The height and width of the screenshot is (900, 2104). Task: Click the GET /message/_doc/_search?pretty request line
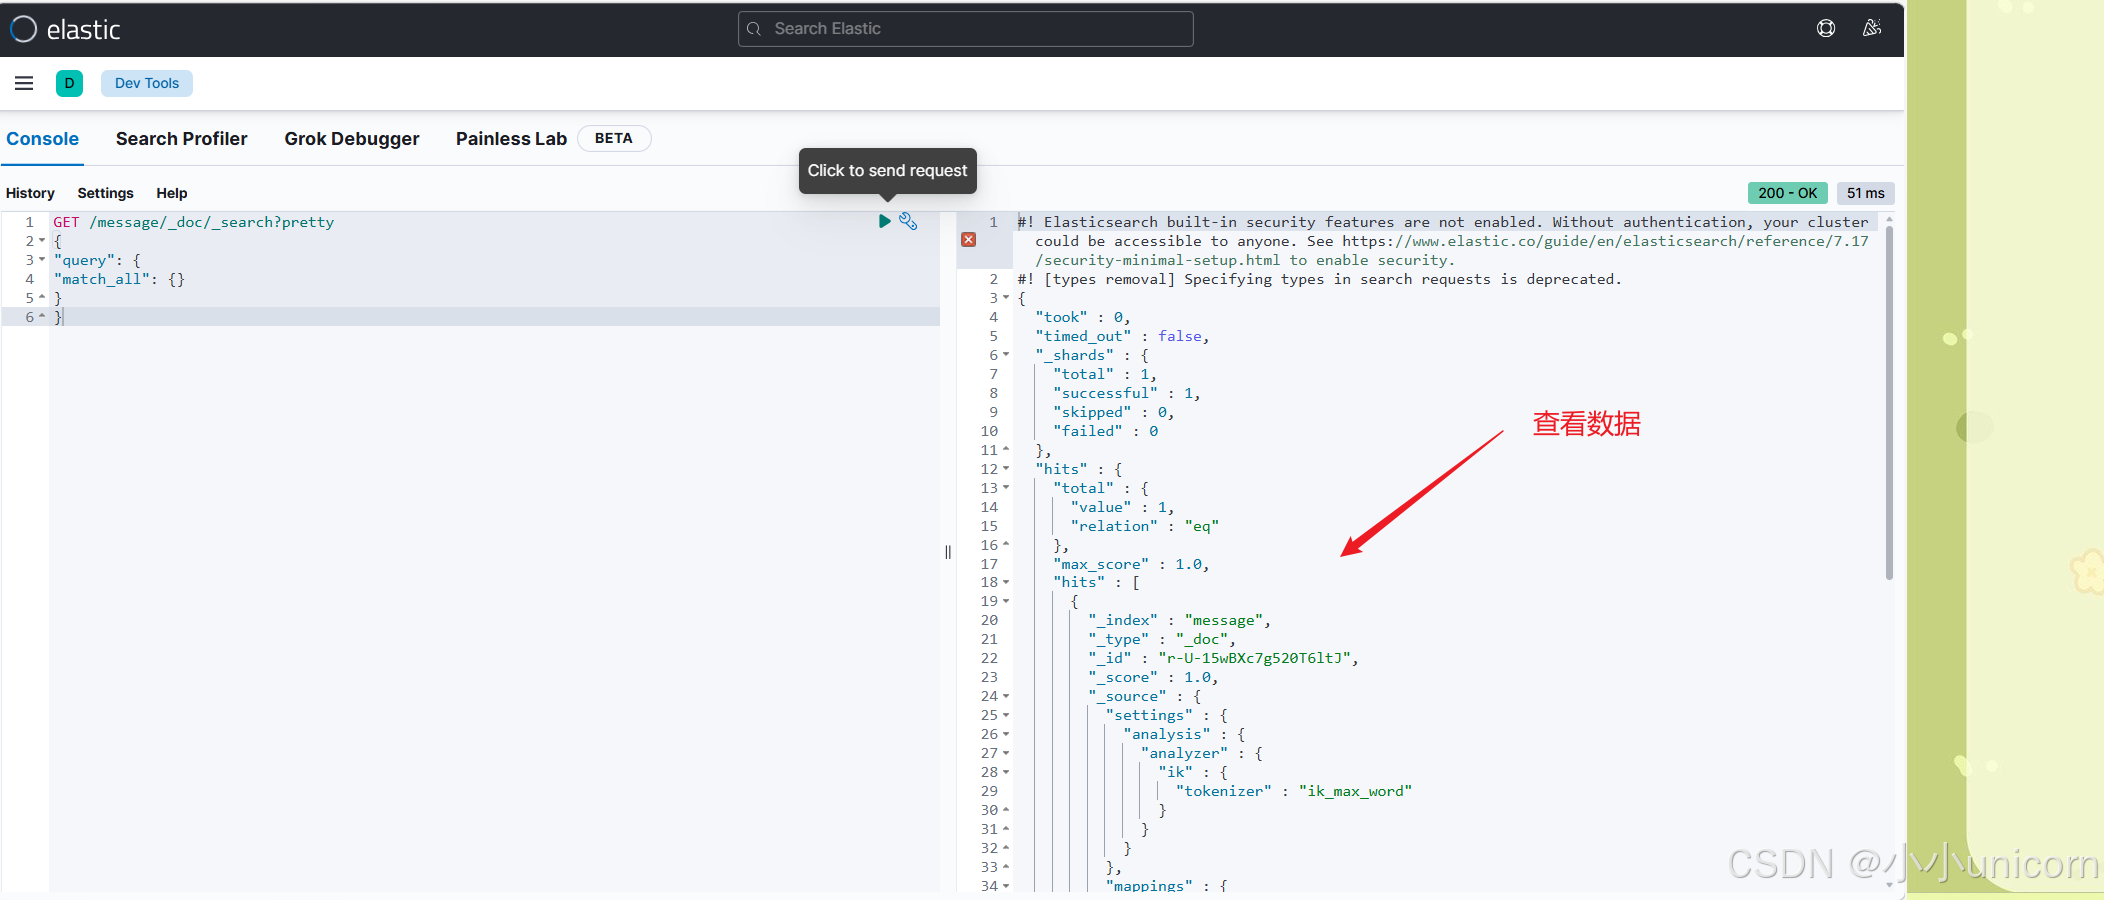[193, 222]
